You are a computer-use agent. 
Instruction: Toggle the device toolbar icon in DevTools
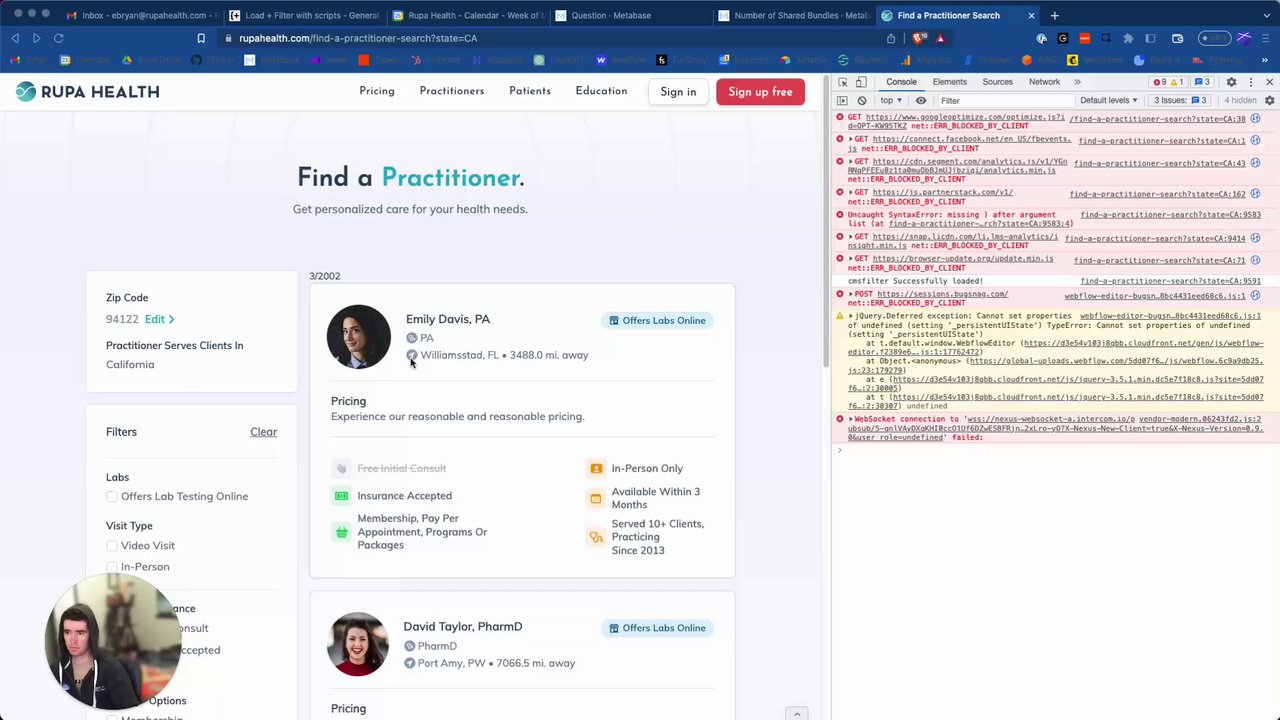pos(861,82)
